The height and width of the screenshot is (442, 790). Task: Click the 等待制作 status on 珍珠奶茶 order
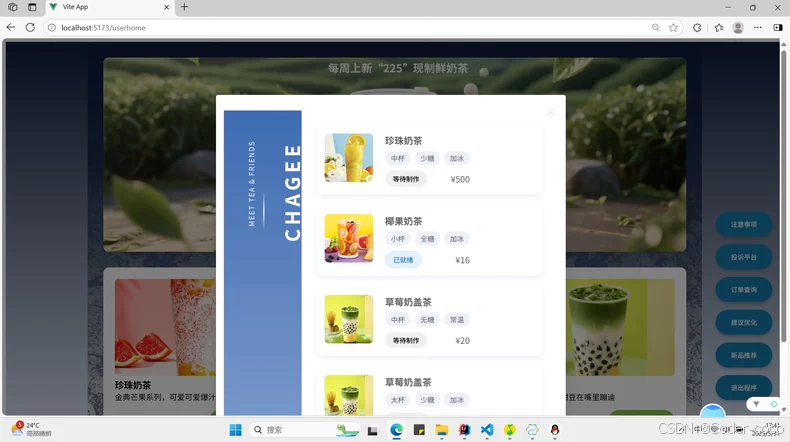point(406,179)
